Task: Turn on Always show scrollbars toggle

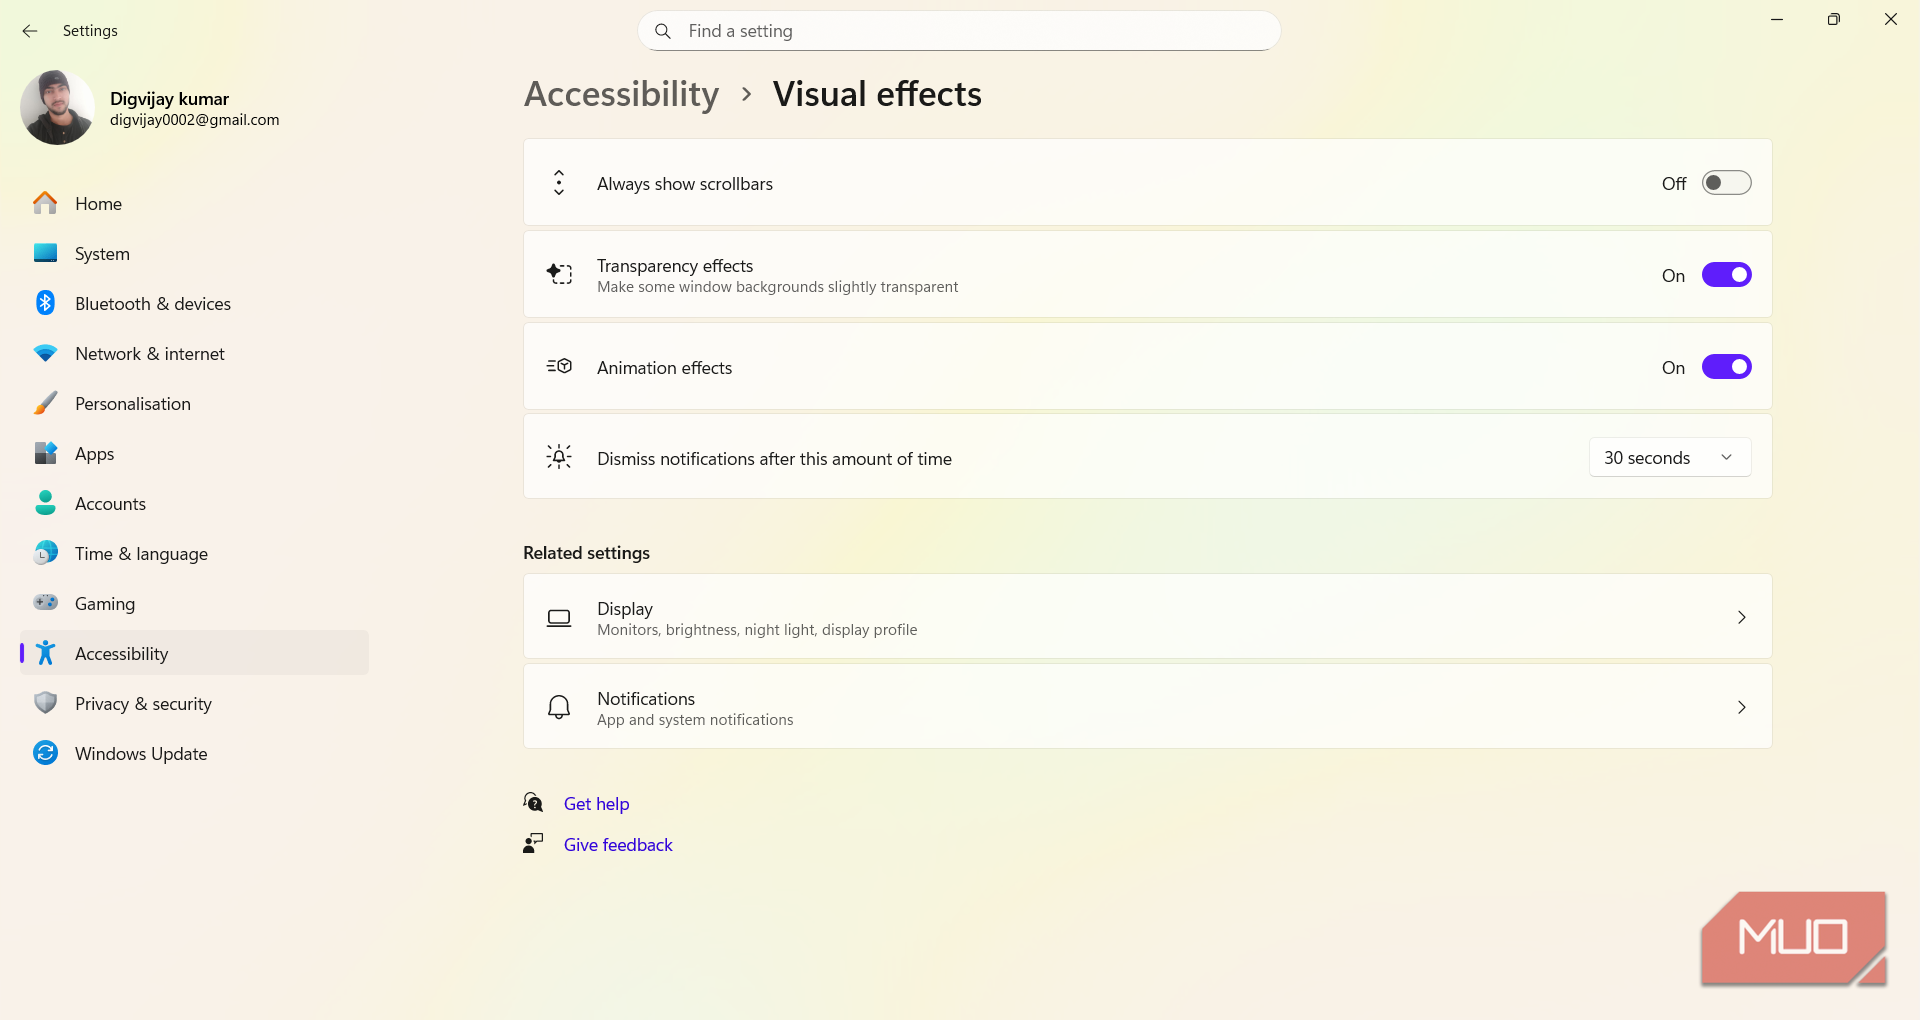Action: coord(1727,183)
